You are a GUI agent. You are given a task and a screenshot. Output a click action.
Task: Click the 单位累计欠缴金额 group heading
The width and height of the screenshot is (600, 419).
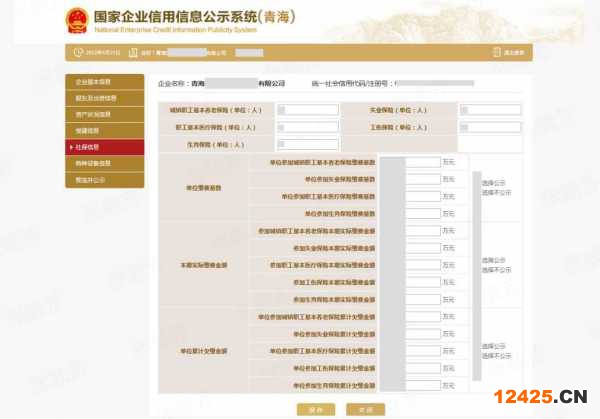click(204, 351)
